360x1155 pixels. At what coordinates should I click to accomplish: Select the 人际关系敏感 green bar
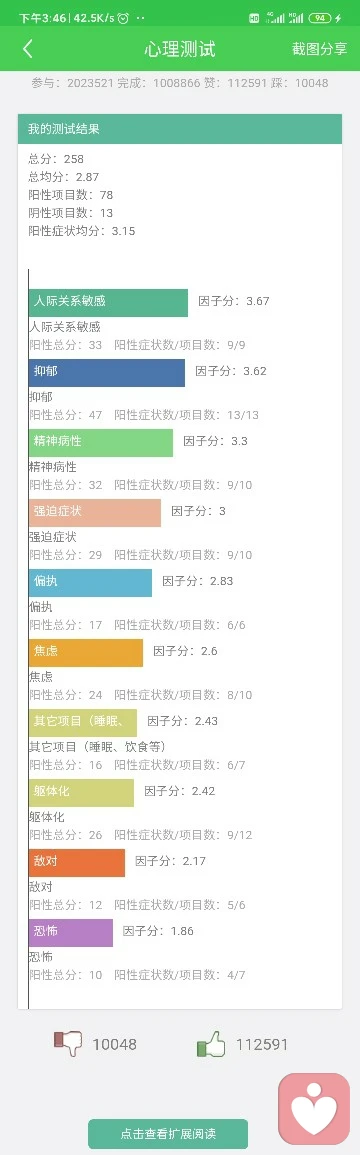pyautogui.click(x=108, y=302)
